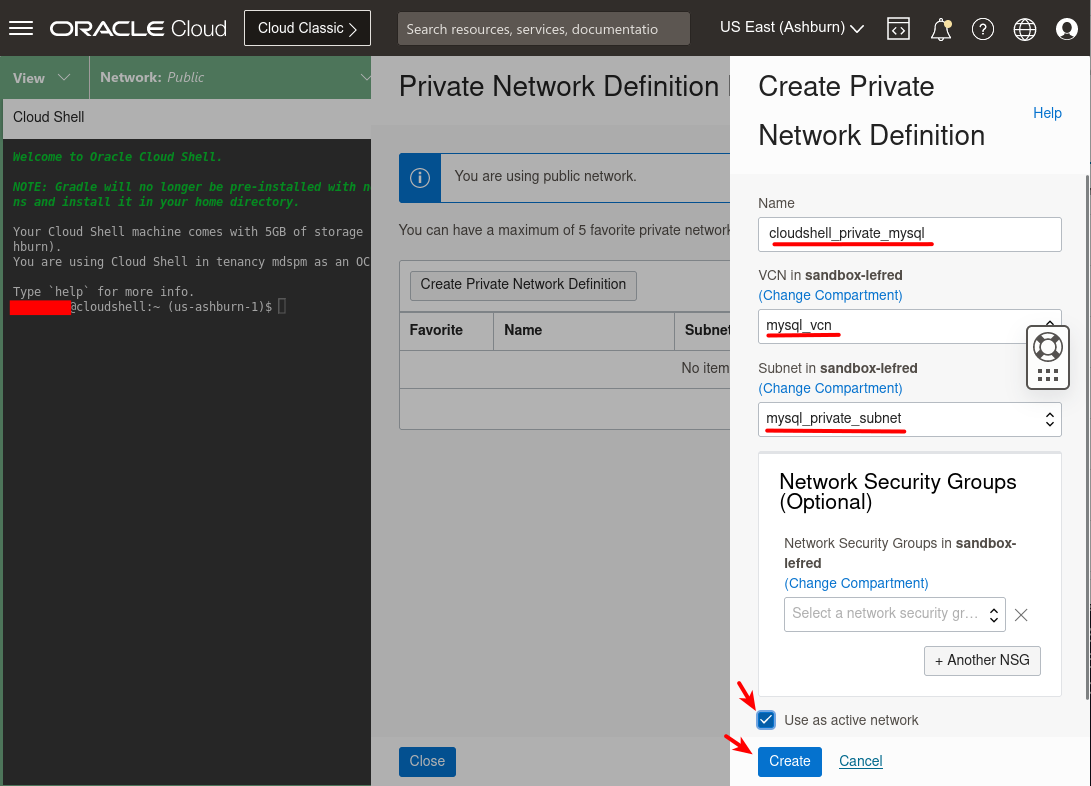Click the Create button
The height and width of the screenshot is (786, 1091).
click(789, 761)
